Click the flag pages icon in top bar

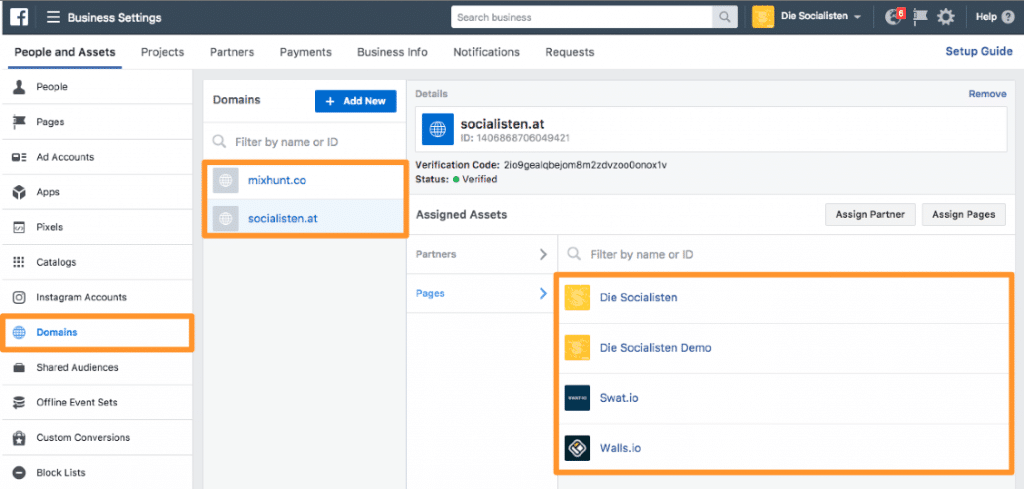click(921, 17)
